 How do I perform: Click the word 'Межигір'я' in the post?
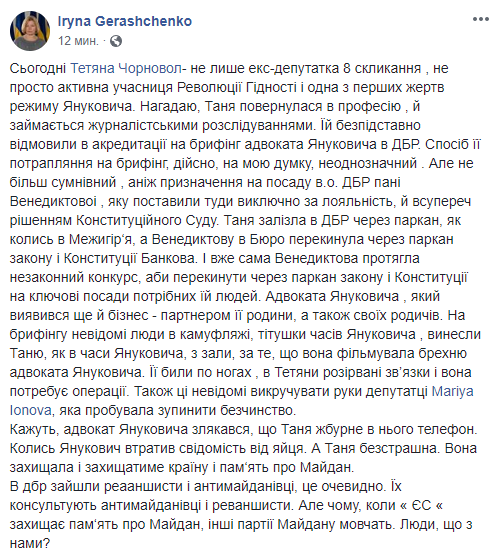click(101, 239)
